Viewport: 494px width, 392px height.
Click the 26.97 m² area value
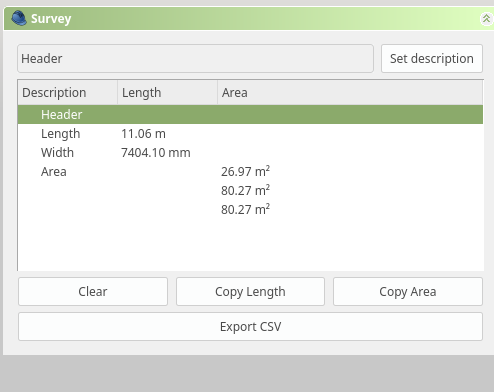245,171
